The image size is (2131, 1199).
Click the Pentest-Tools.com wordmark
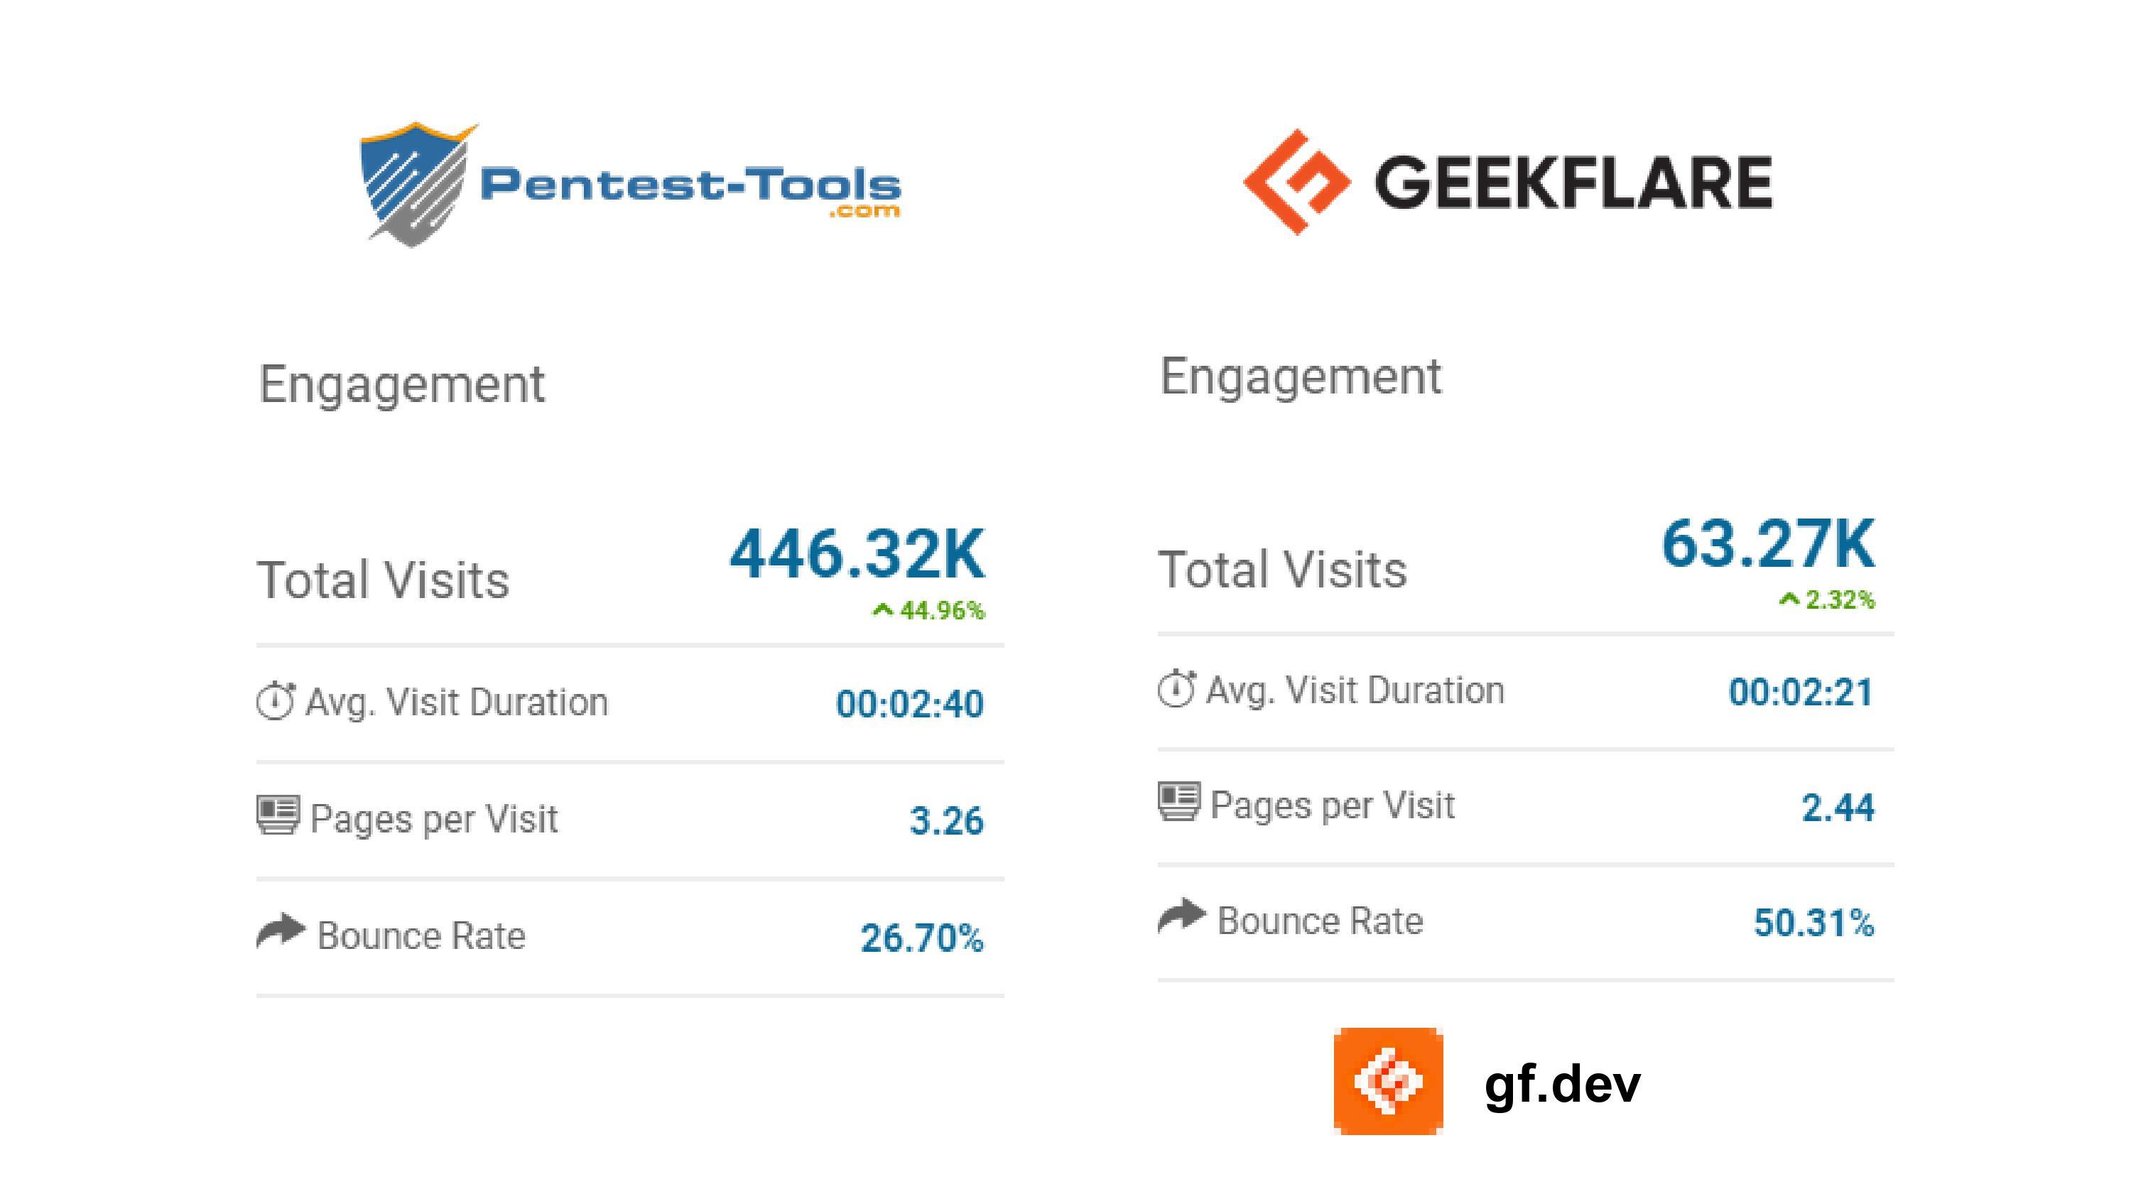[x=690, y=190]
